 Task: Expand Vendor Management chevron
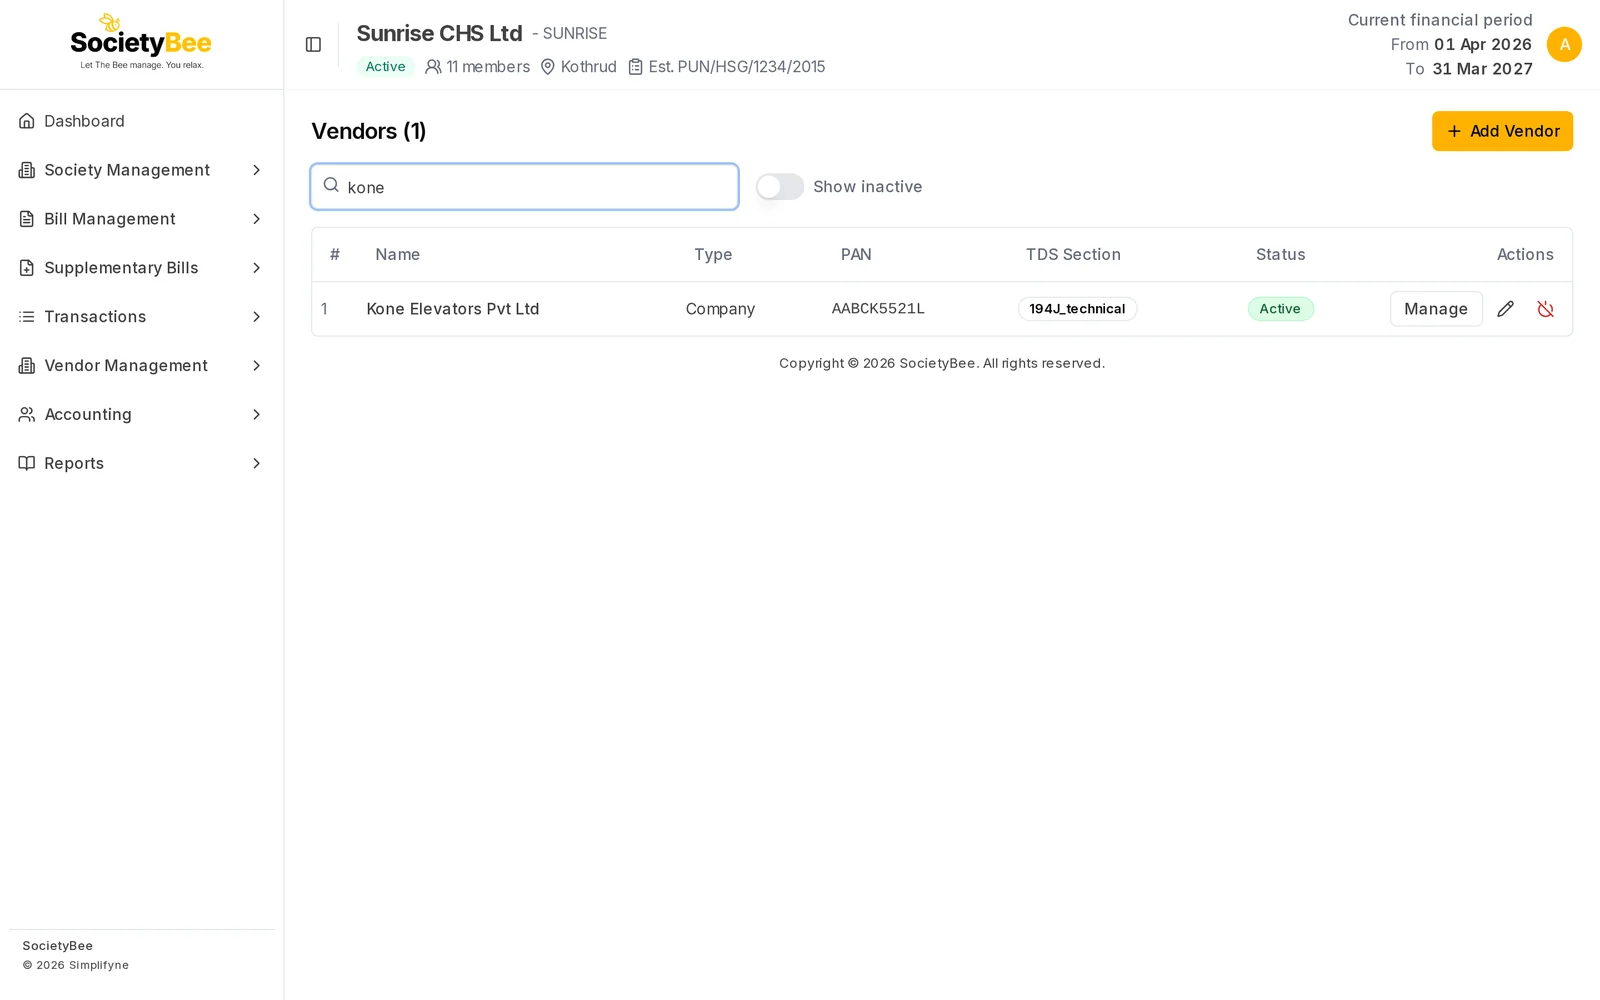(x=256, y=366)
